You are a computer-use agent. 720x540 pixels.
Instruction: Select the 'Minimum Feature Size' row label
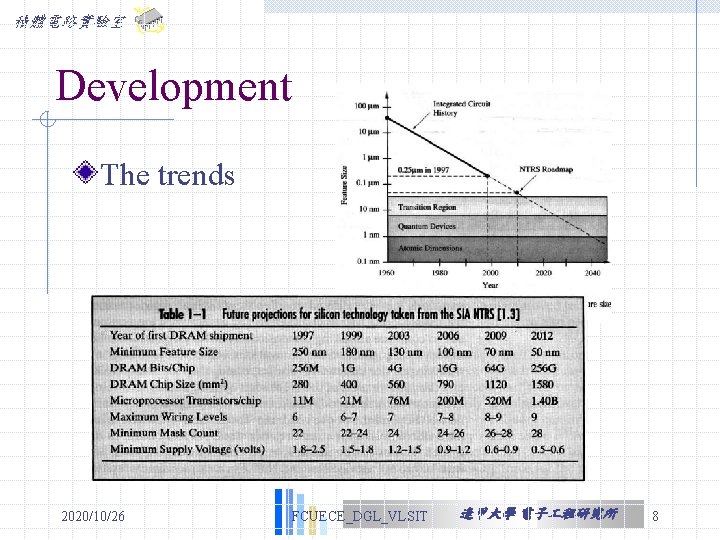point(164,352)
